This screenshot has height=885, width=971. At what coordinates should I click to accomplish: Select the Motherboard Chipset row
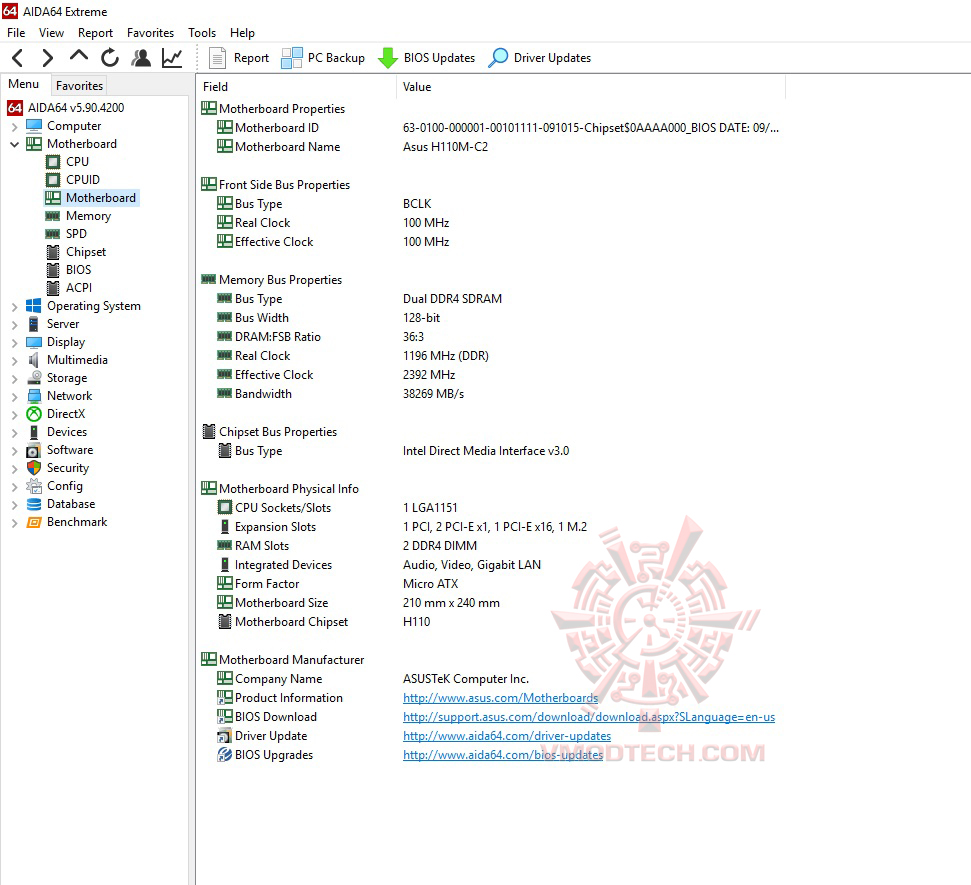click(492, 622)
